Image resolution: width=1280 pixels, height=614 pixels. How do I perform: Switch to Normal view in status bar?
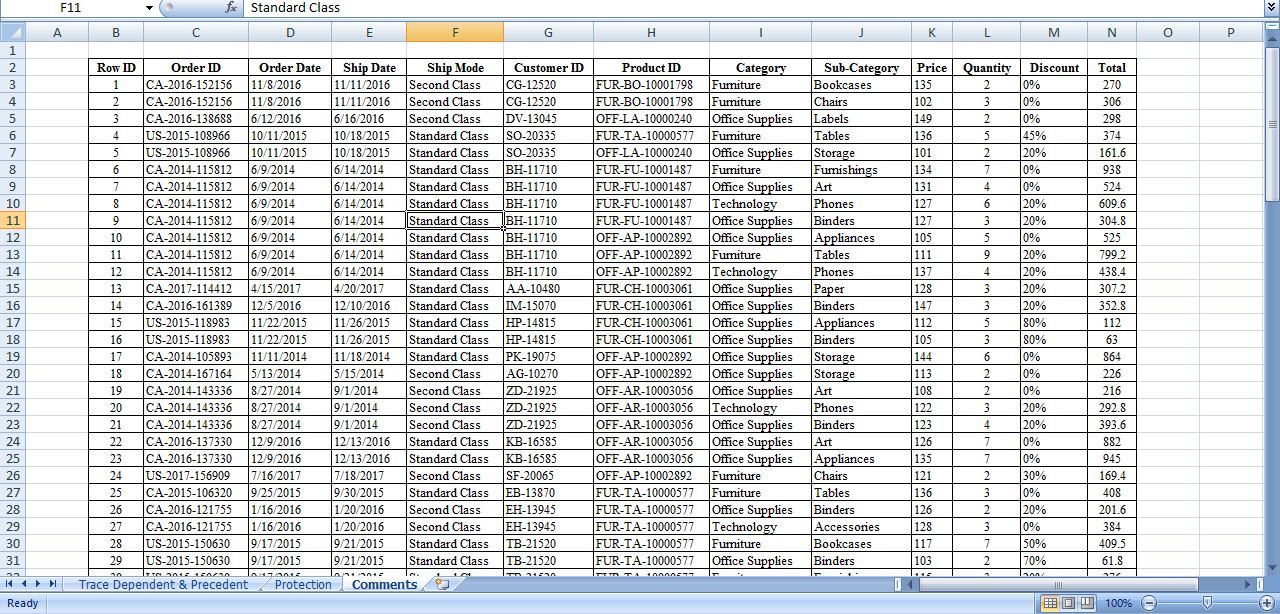[1050, 603]
